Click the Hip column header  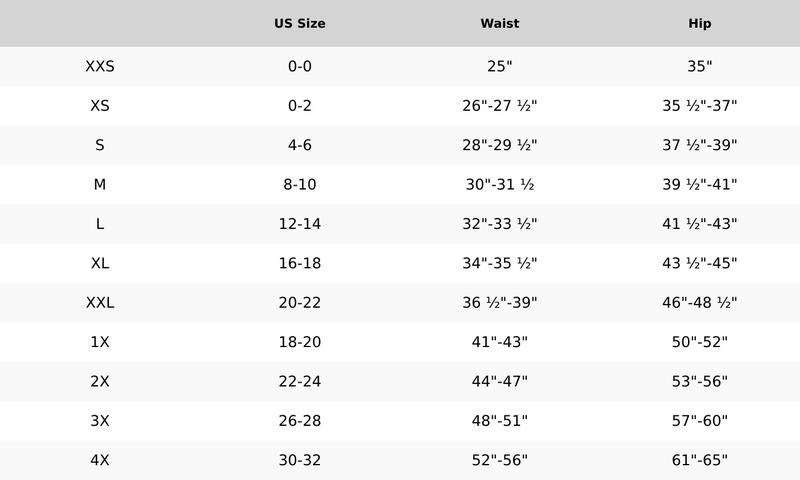click(700, 23)
